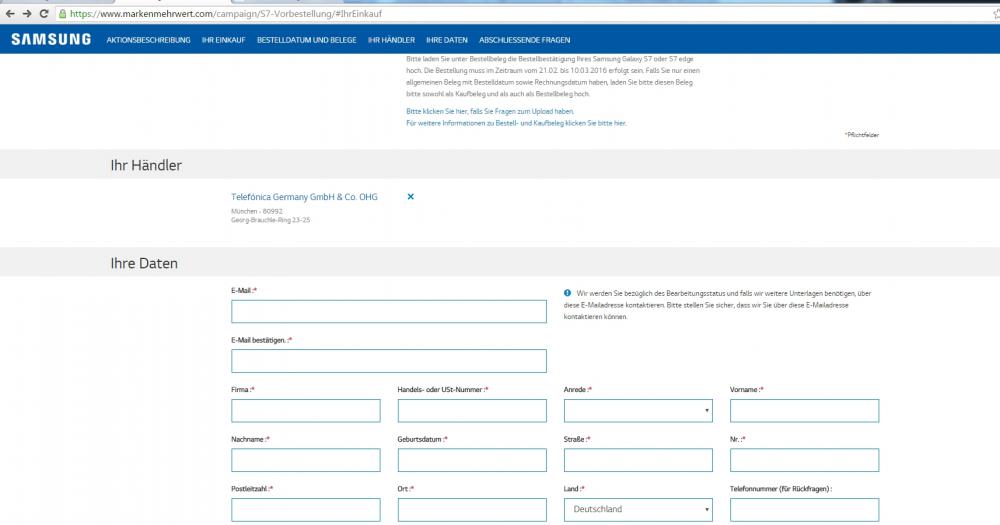Click the green padlock in address bar
1000x525 pixels.
[63, 14]
